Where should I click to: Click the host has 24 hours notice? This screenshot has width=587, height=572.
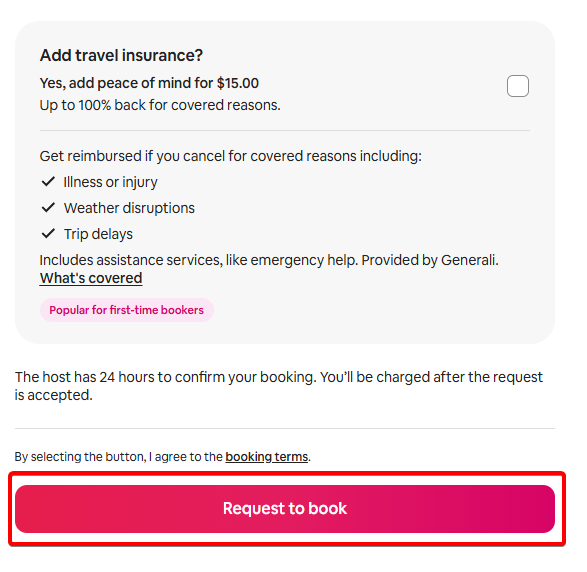click(279, 386)
